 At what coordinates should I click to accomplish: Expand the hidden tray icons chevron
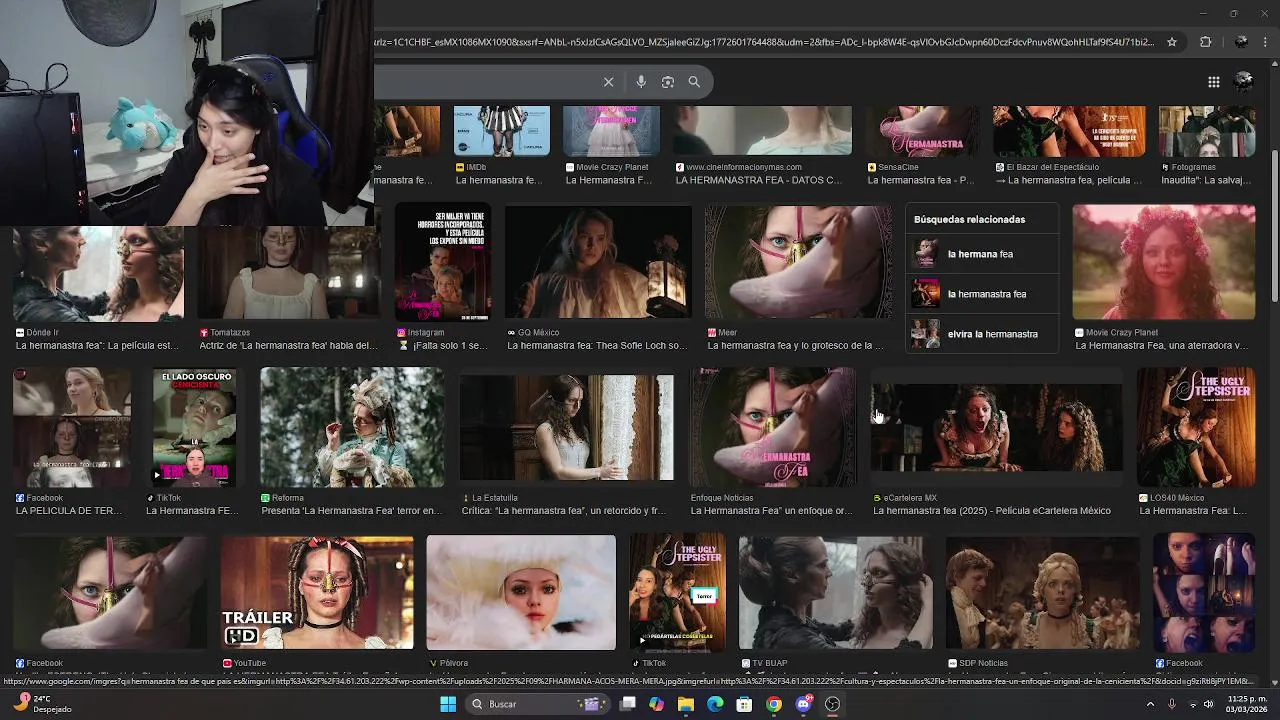point(1150,704)
